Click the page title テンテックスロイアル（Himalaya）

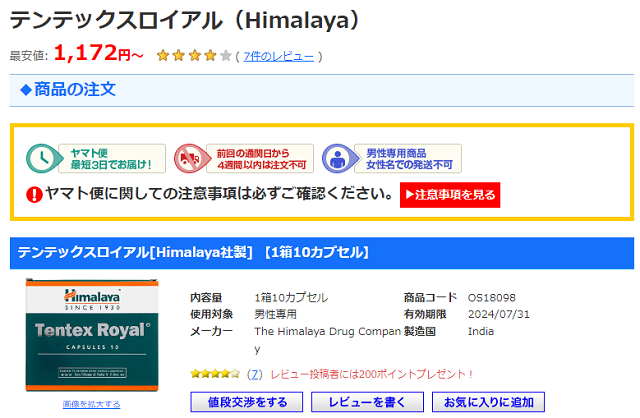pos(185,20)
